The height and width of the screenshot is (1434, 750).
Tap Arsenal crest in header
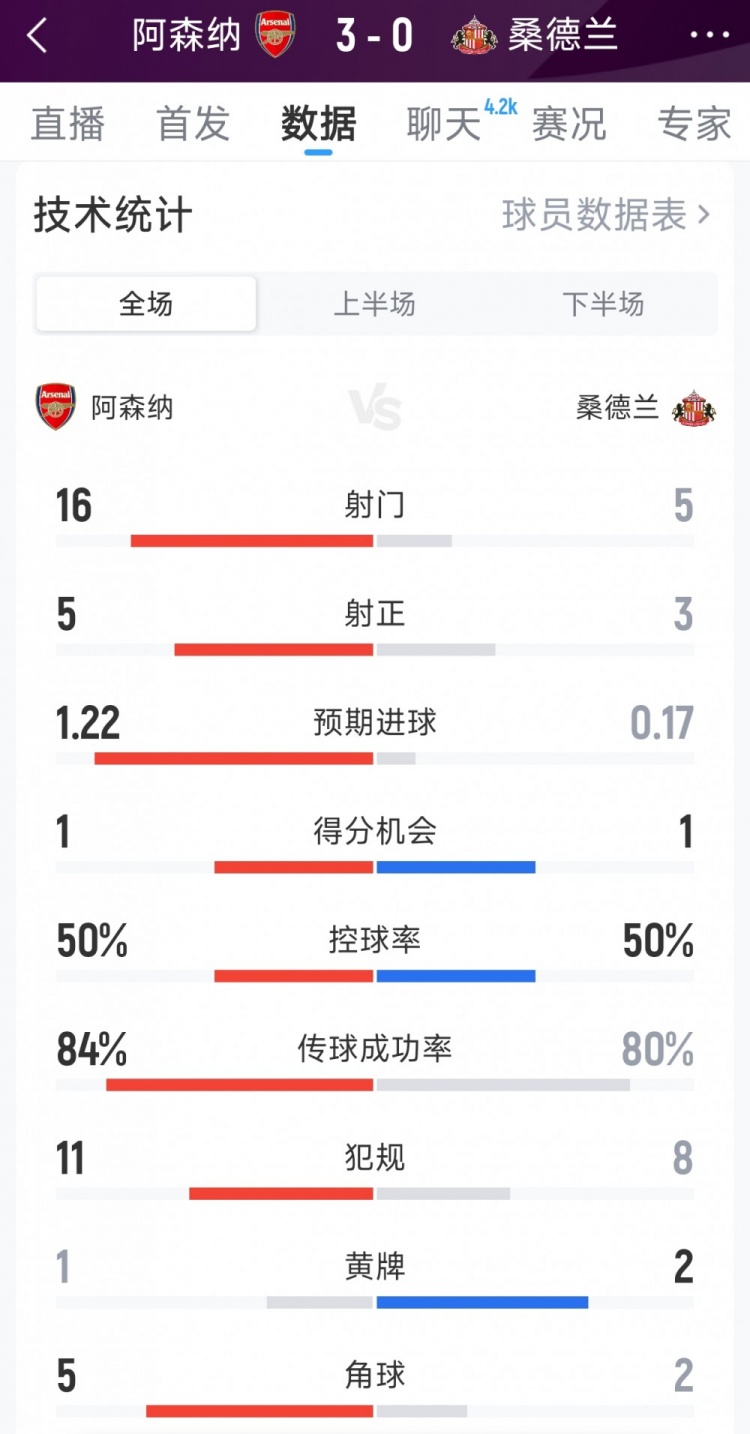(x=275, y=36)
